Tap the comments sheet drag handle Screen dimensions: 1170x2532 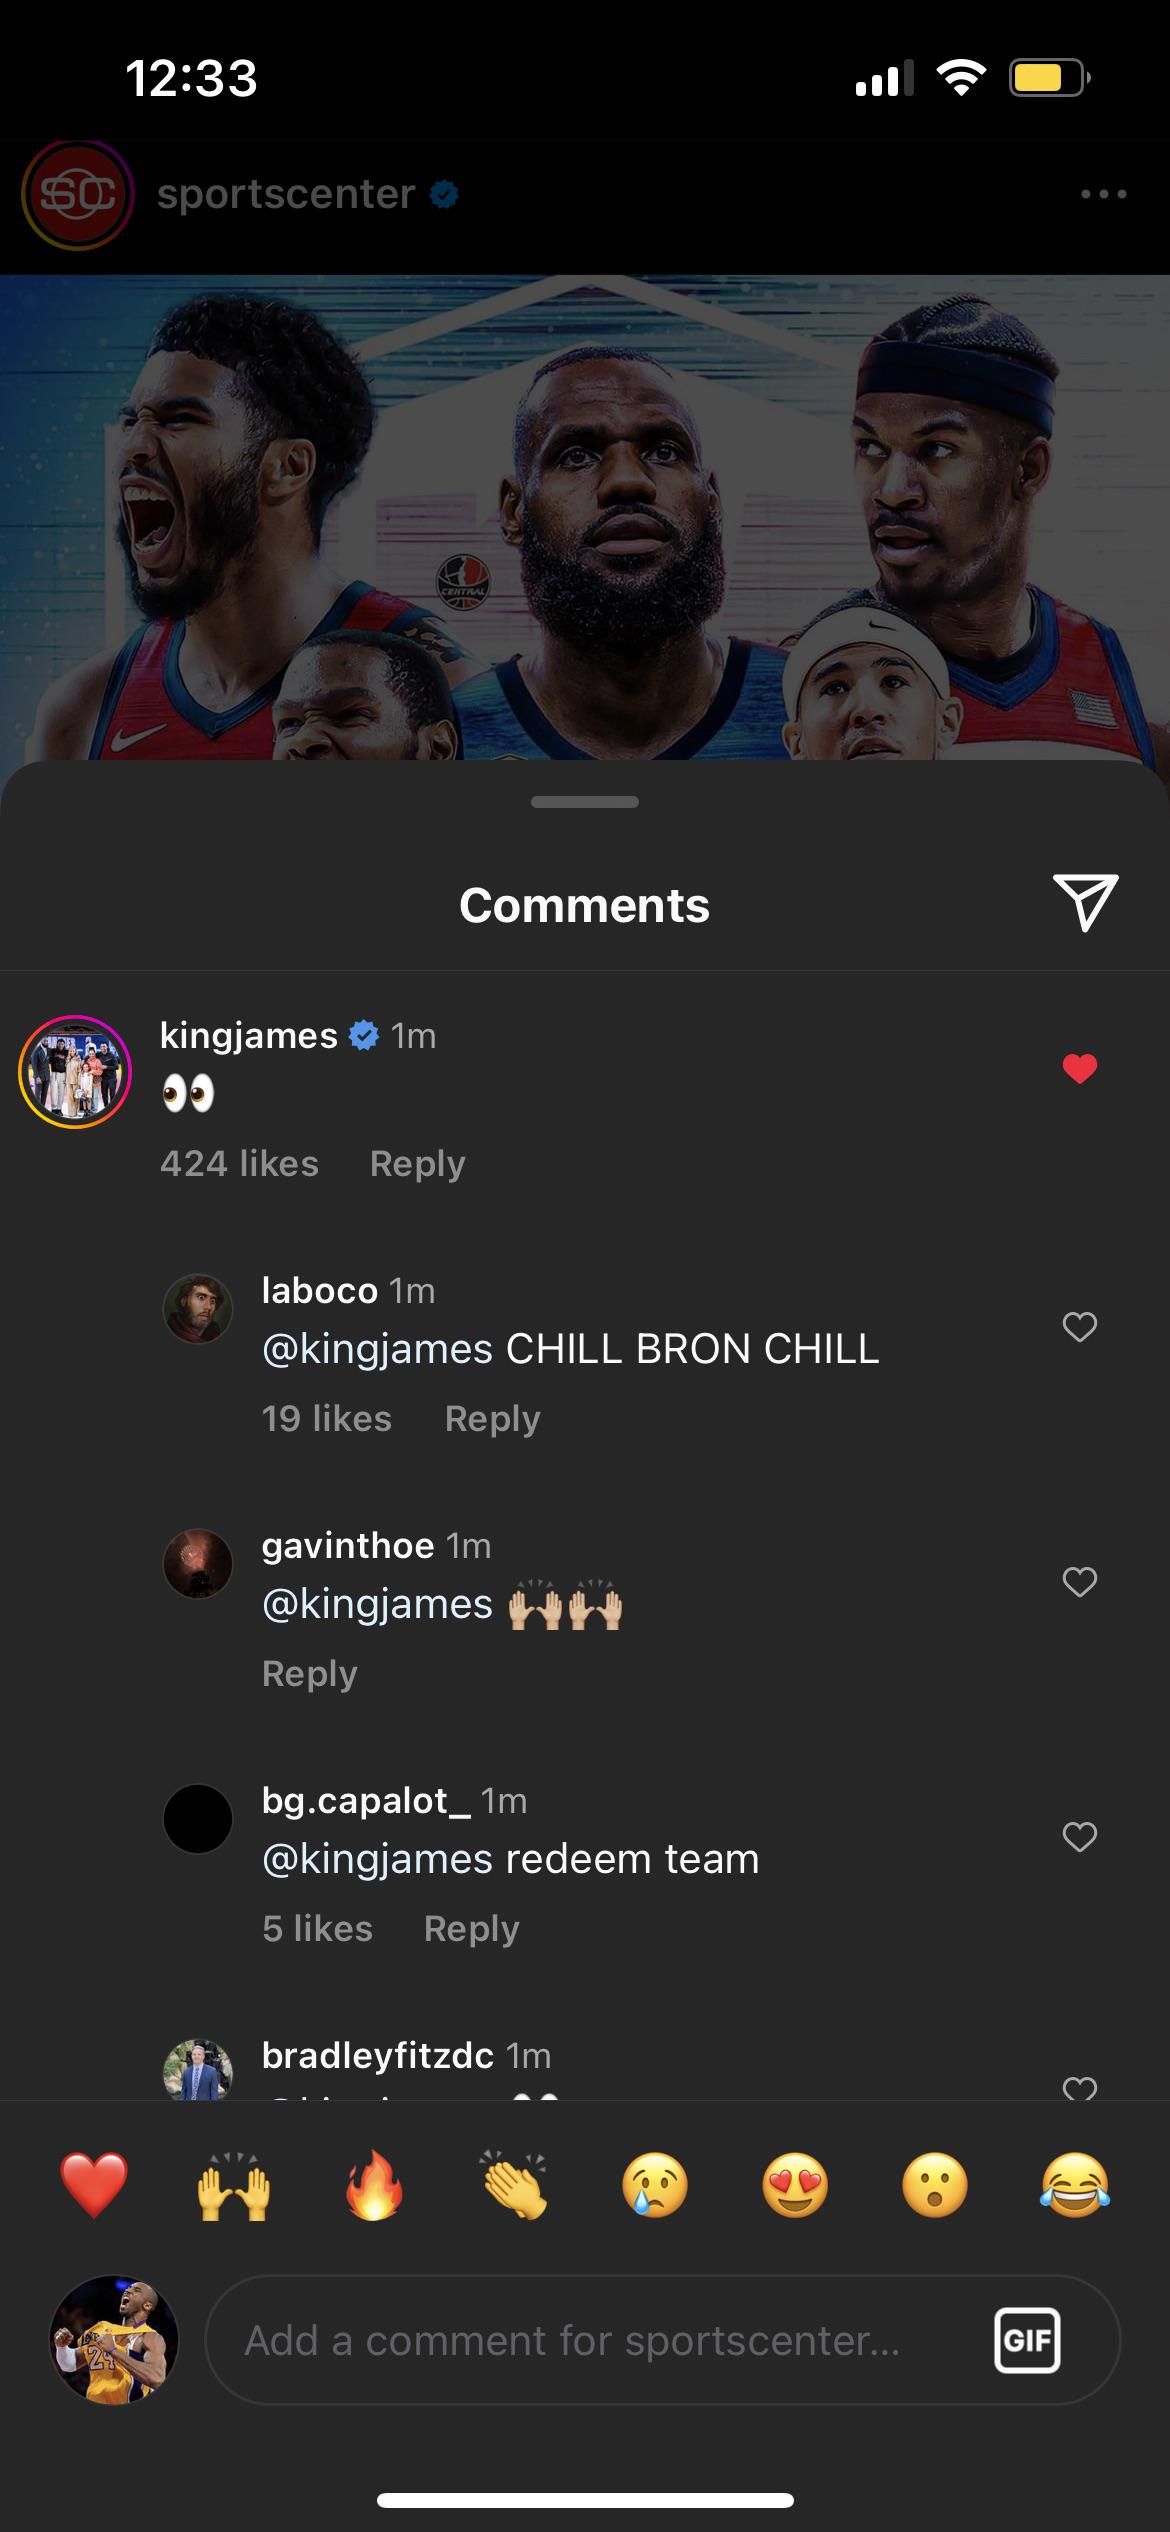[585, 802]
